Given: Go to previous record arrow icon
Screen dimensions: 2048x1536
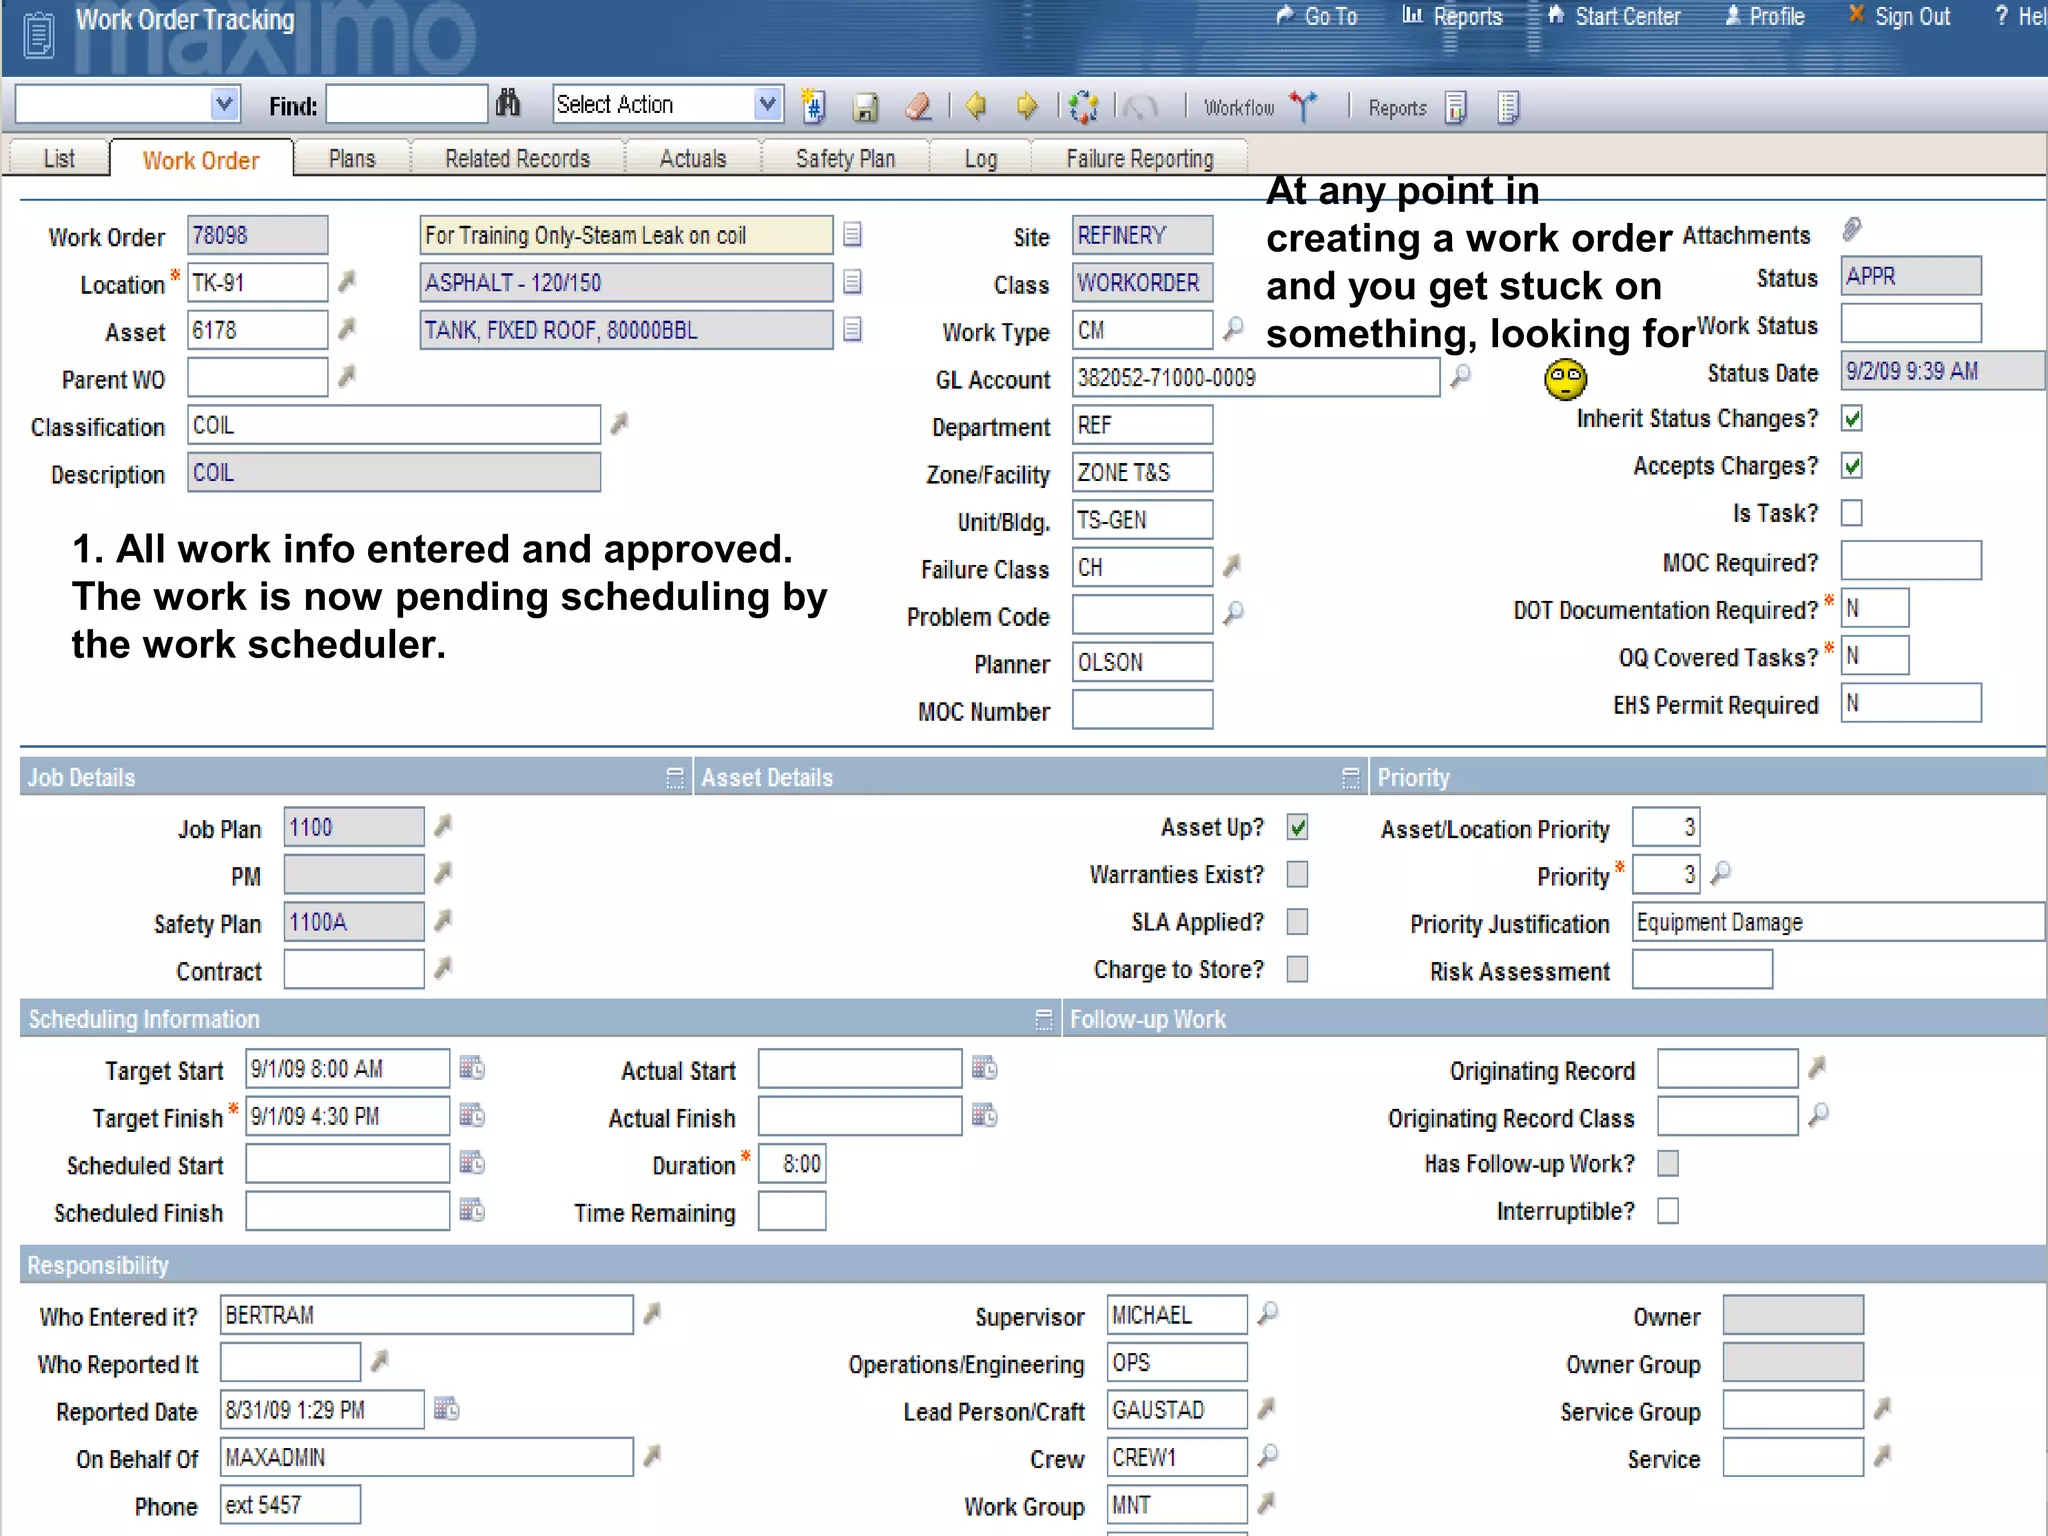Looking at the screenshot, I should click(976, 106).
